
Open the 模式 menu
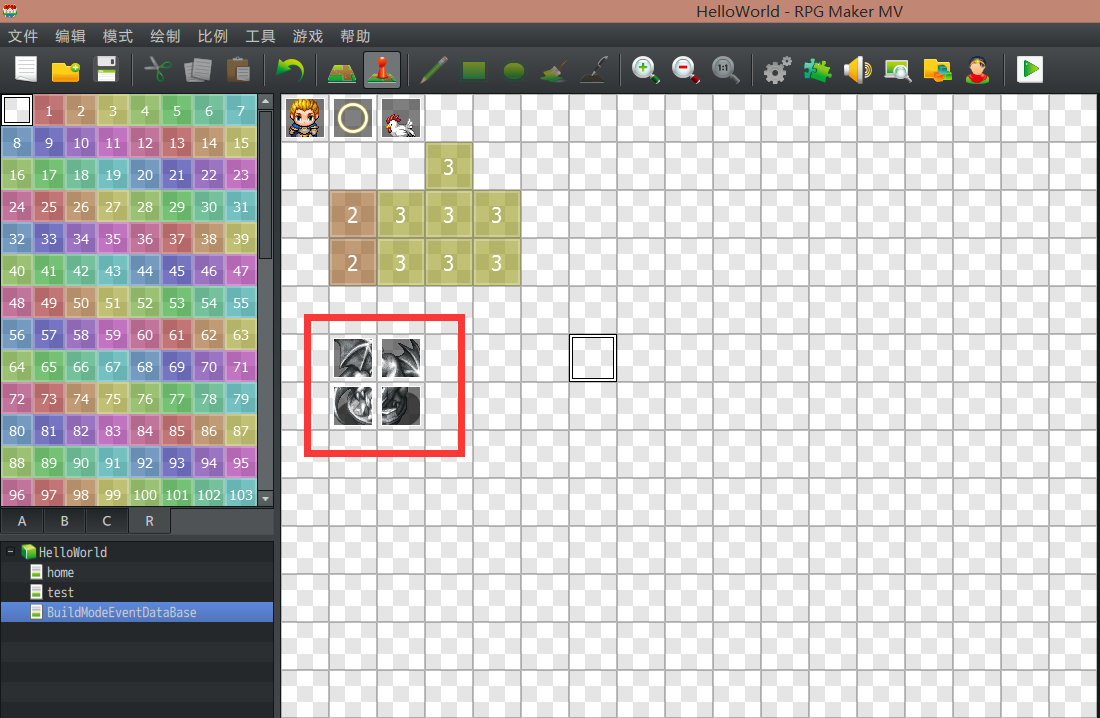(118, 36)
